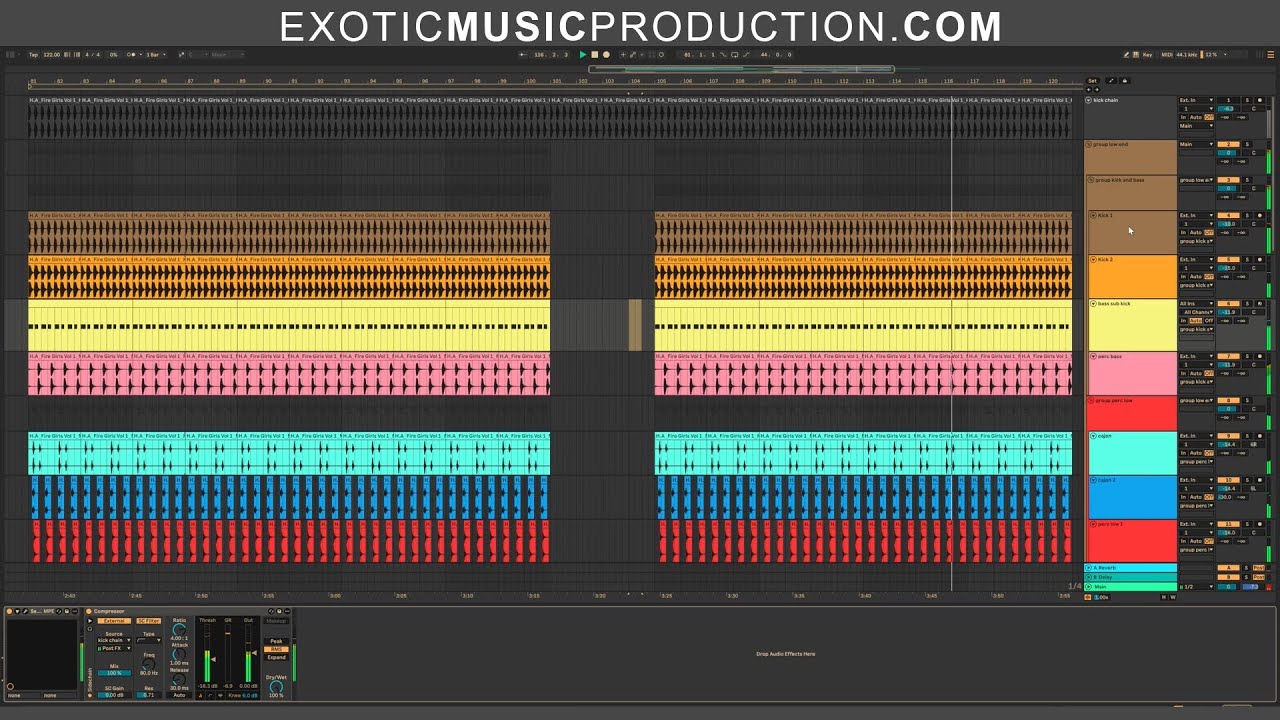Click the SC Gain value field
This screenshot has width=1280, height=720.
[x=114, y=695]
